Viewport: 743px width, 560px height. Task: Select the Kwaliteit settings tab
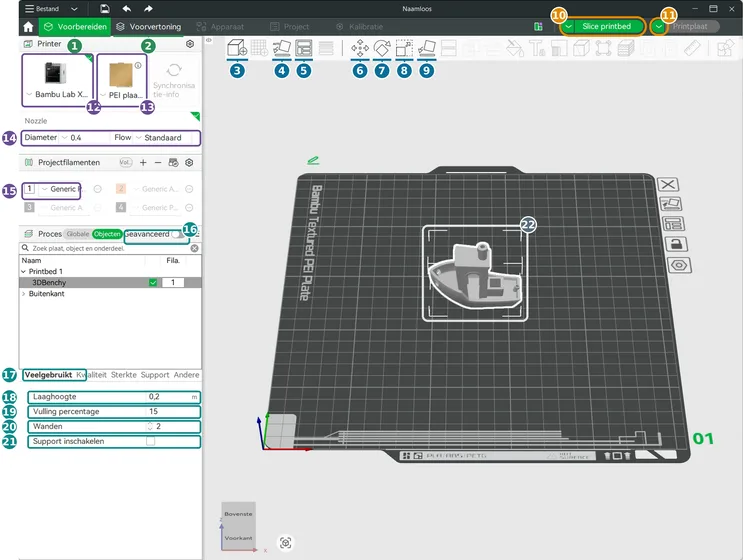click(91, 375)
